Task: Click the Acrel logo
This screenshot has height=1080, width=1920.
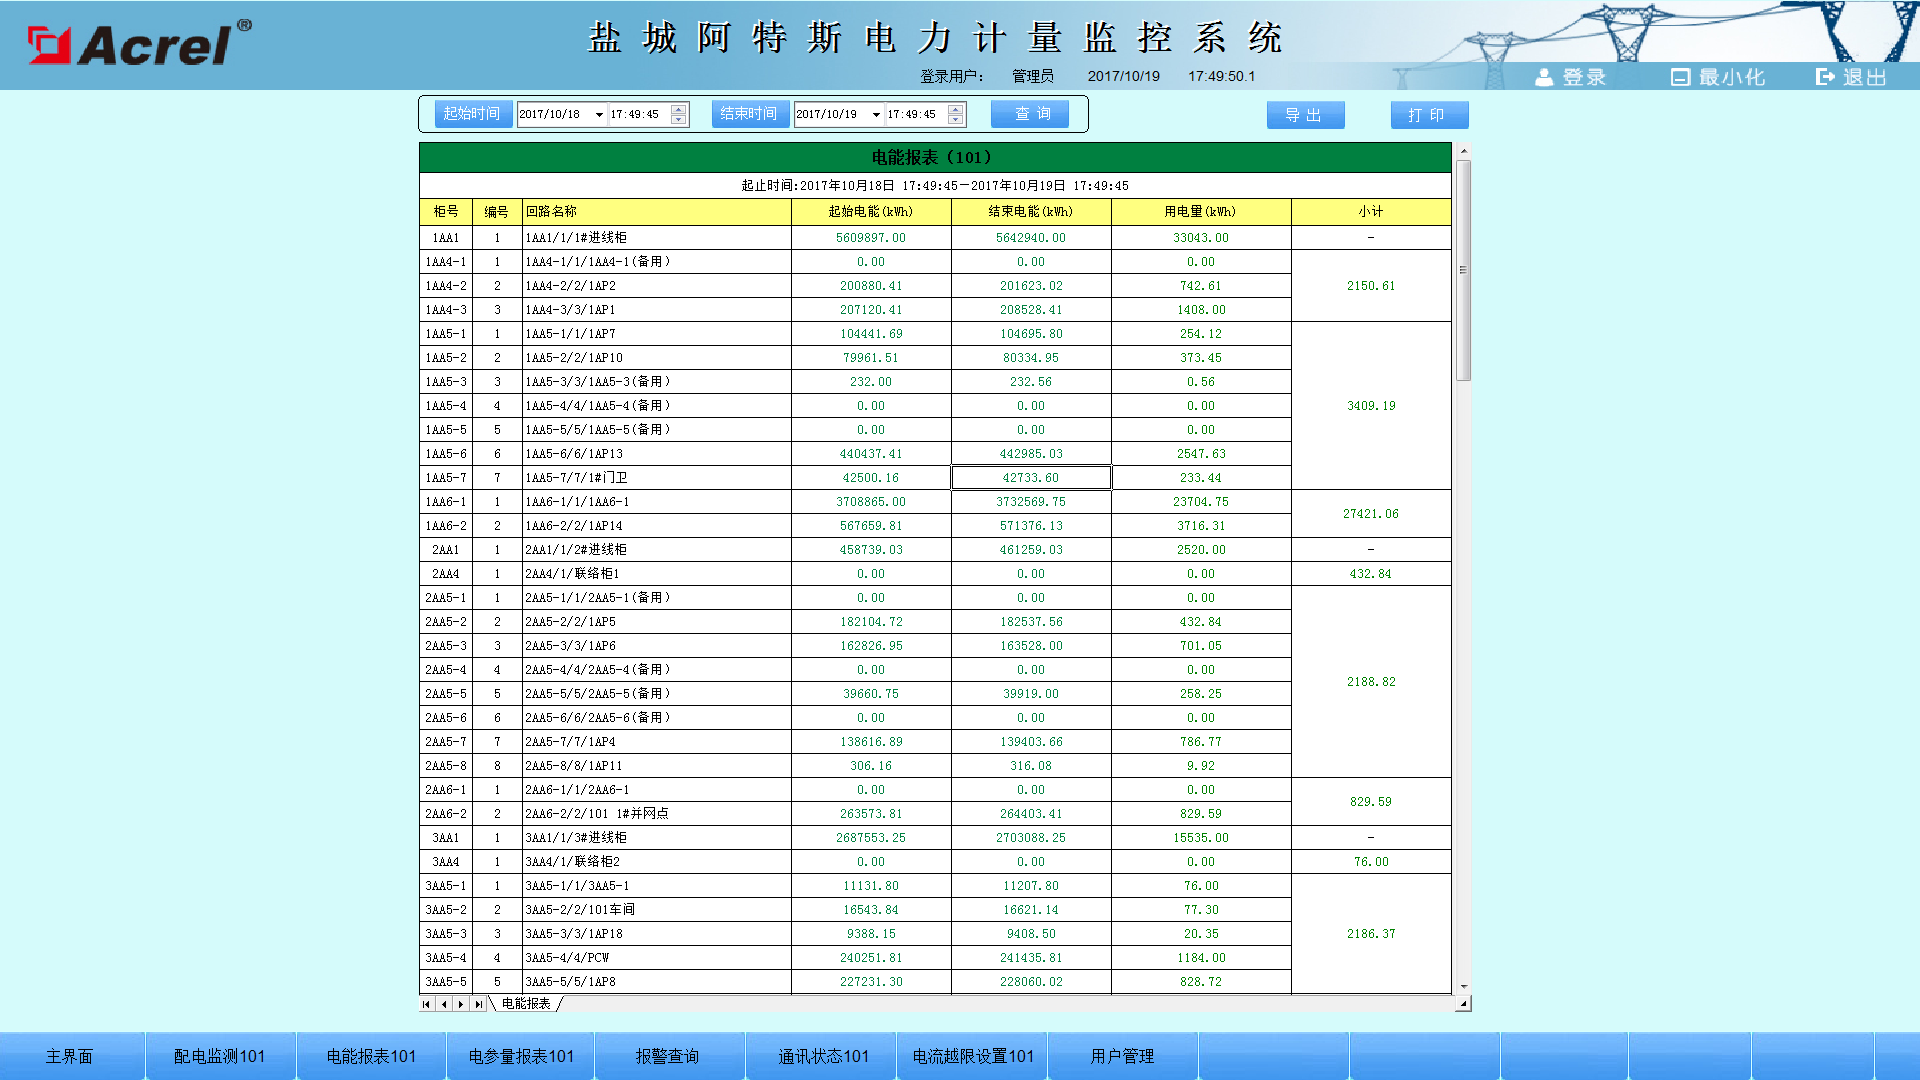Action: (x=139, y=44)
